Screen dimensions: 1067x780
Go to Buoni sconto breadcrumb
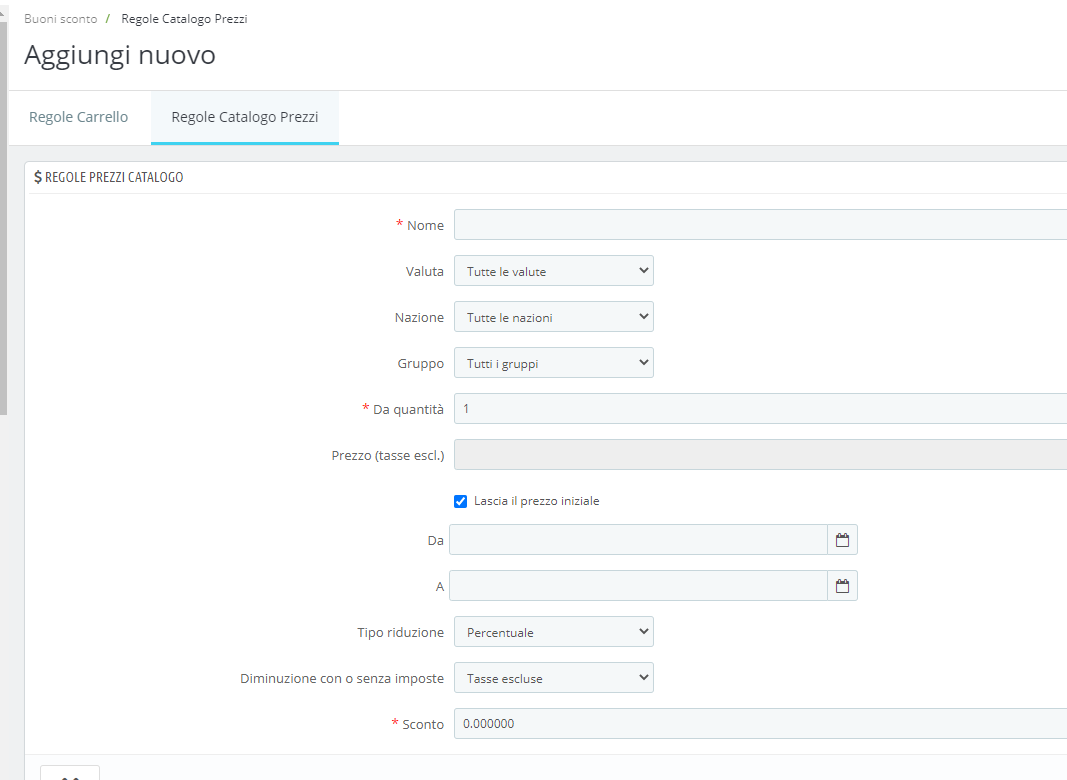pos(61,19)
